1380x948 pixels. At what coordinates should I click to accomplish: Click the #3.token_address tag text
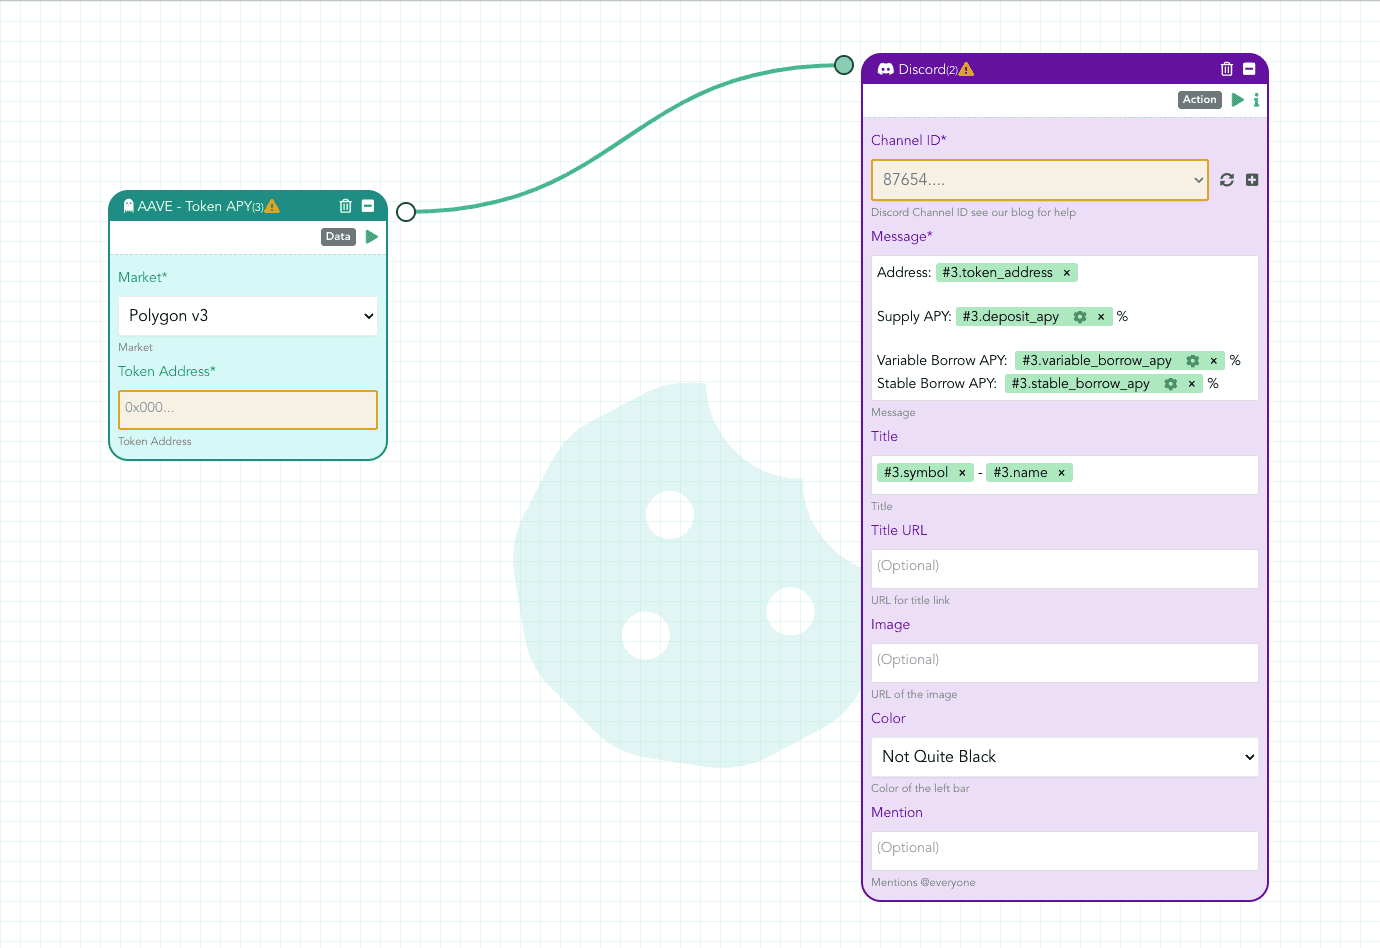(x=997, y=273)
